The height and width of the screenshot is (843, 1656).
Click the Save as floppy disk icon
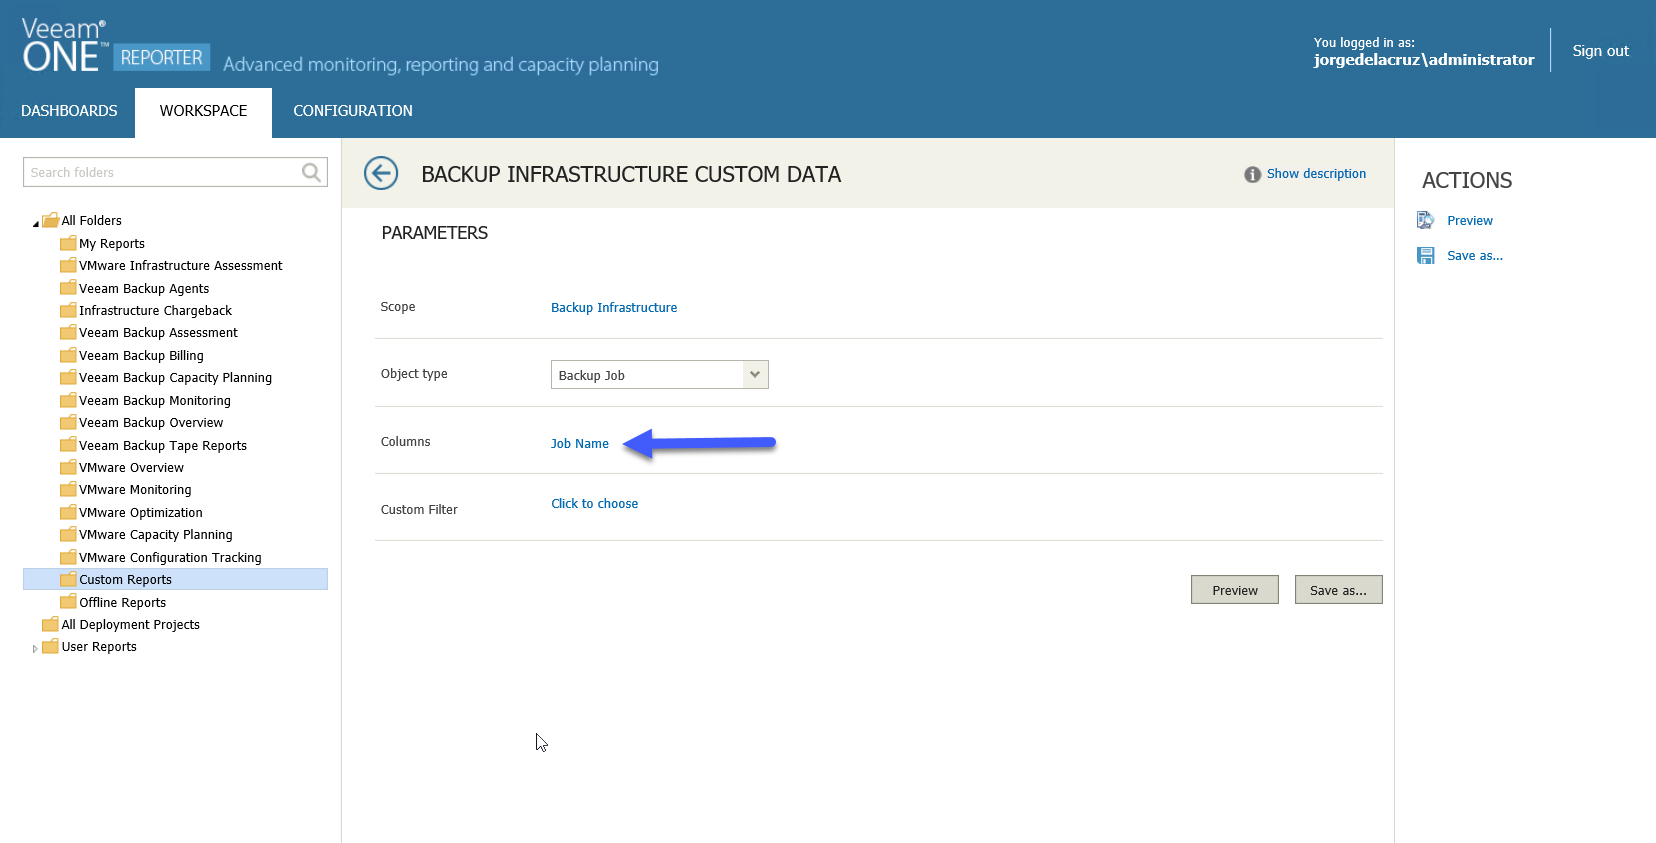(x=1425, y=256)
